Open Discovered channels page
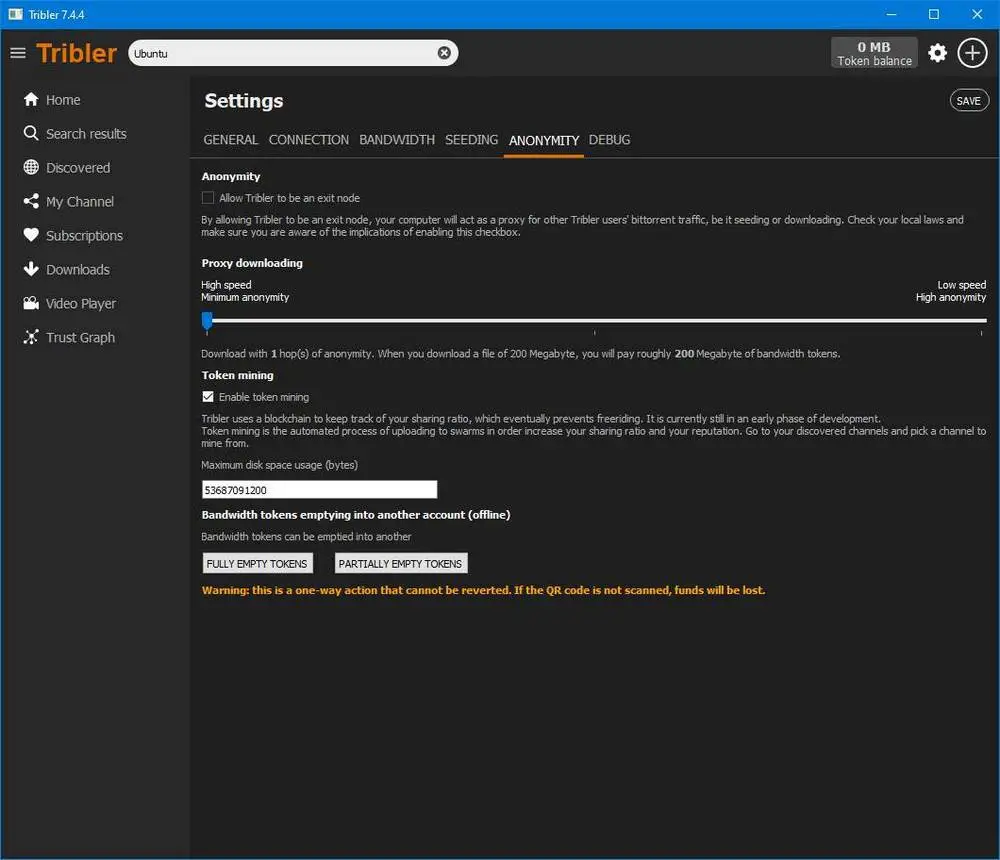The image size is (1000, 860). (x=78, y=168)
